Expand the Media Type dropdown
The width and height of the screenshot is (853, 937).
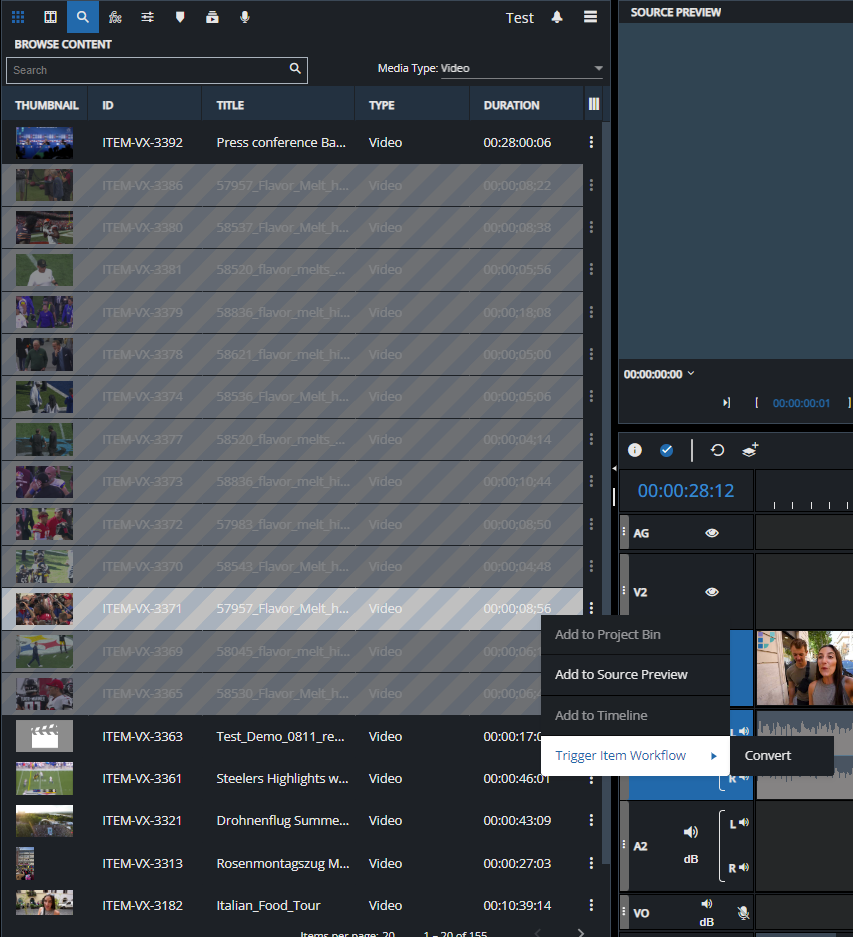point(598,69)
